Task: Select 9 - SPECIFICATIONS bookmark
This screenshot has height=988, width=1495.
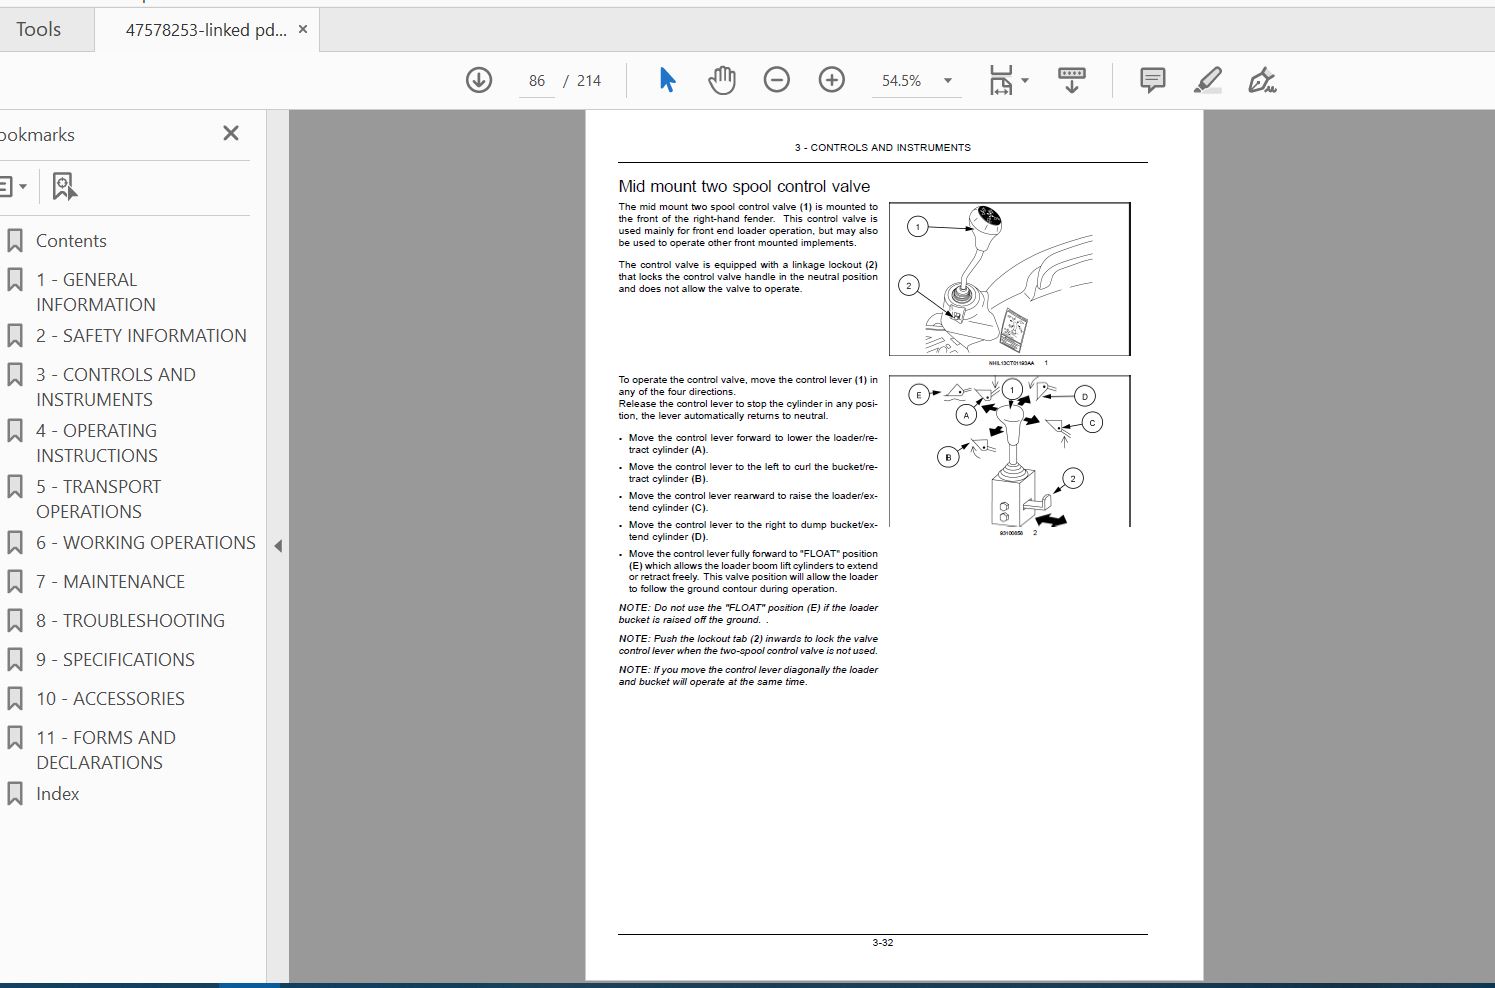Action: [115, 660]
